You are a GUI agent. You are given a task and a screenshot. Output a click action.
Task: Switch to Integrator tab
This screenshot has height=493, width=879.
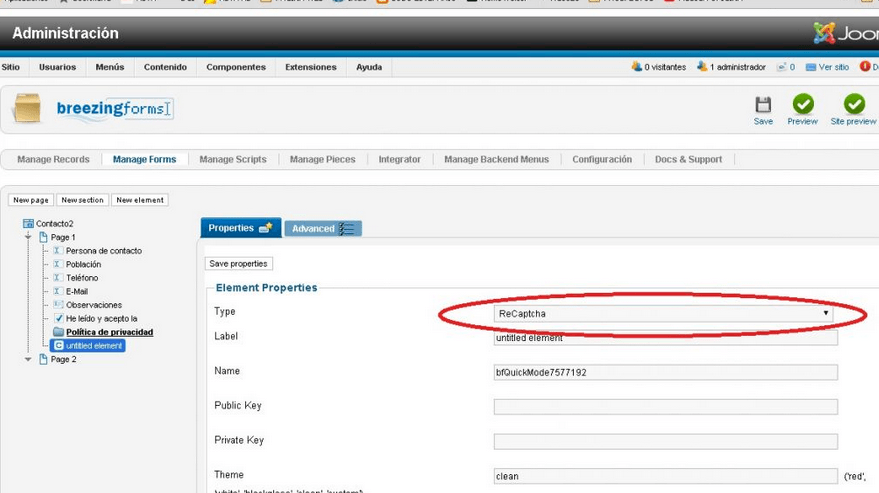400,159
